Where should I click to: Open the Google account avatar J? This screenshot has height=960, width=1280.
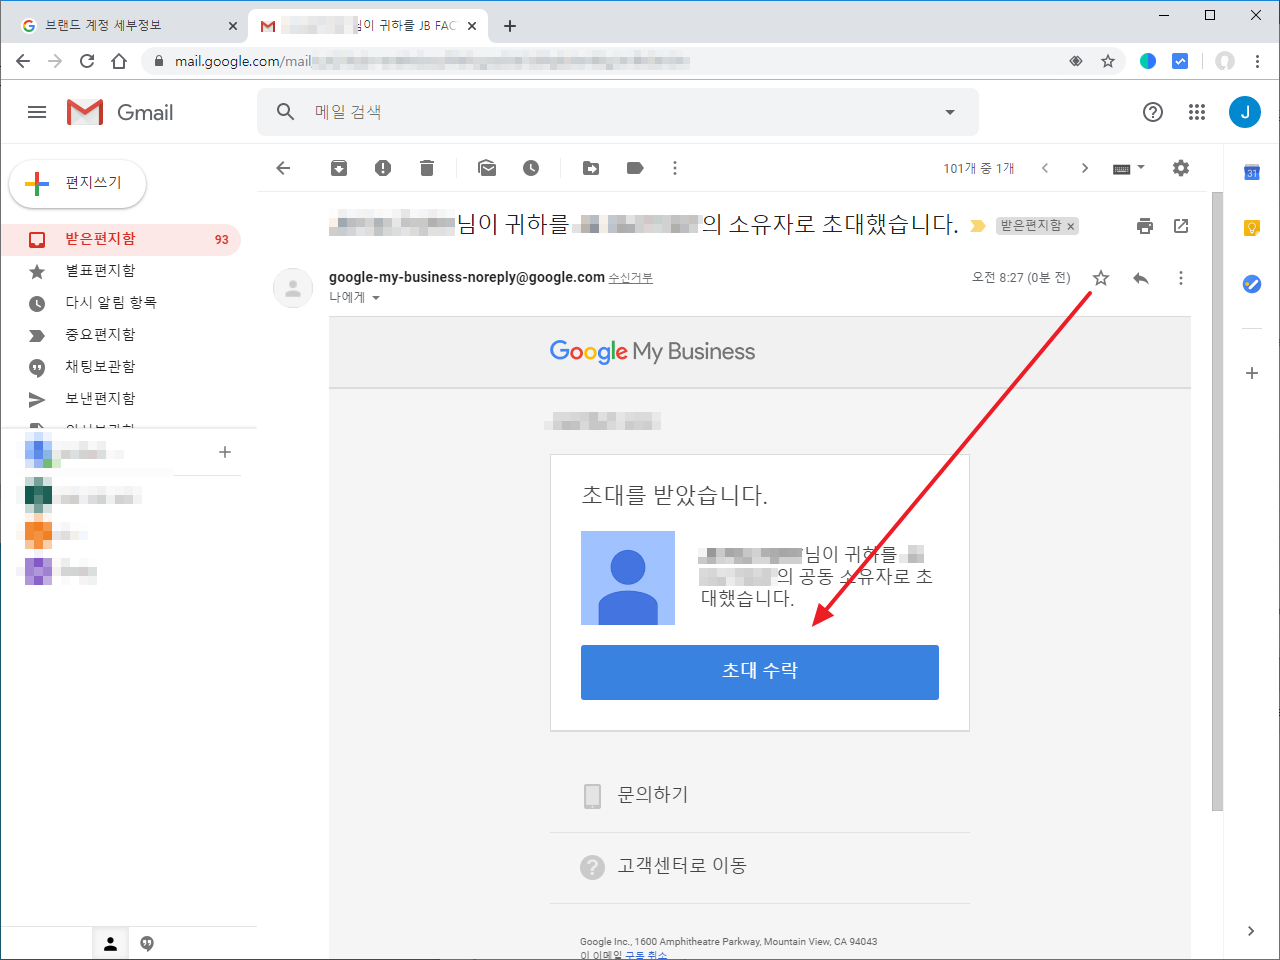pos(1245,112)
